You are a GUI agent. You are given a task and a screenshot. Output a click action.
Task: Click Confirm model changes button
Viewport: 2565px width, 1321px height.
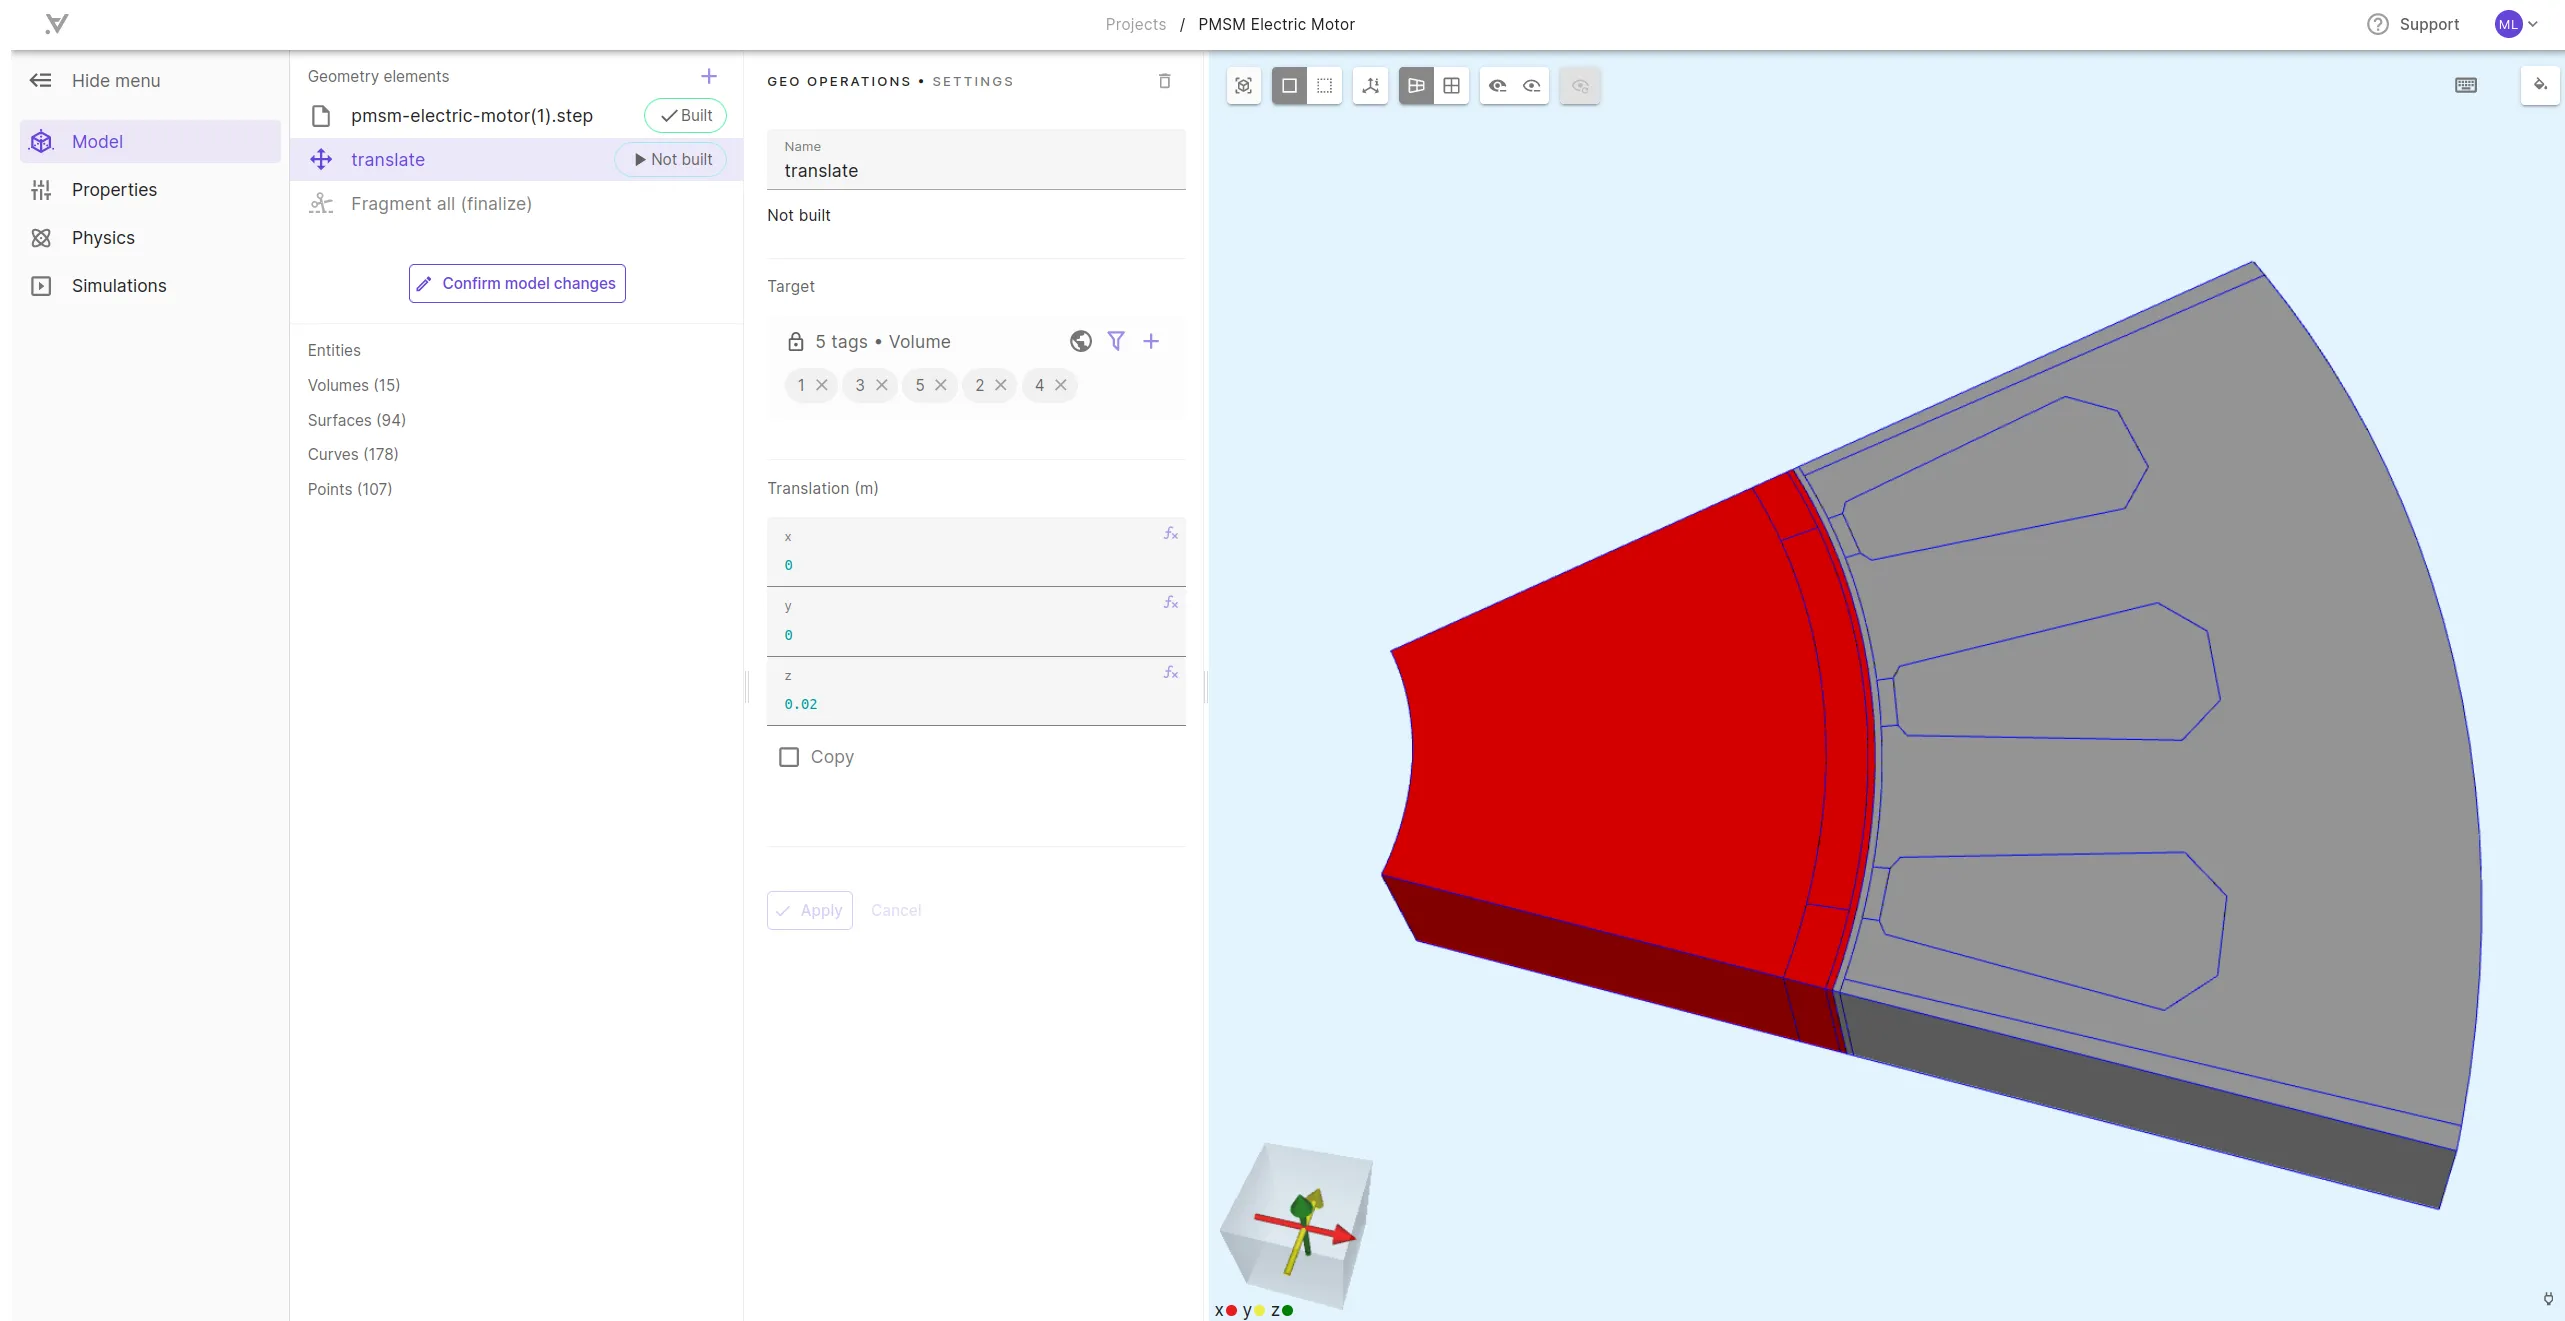pyautogui.click(x=517, y=284)
